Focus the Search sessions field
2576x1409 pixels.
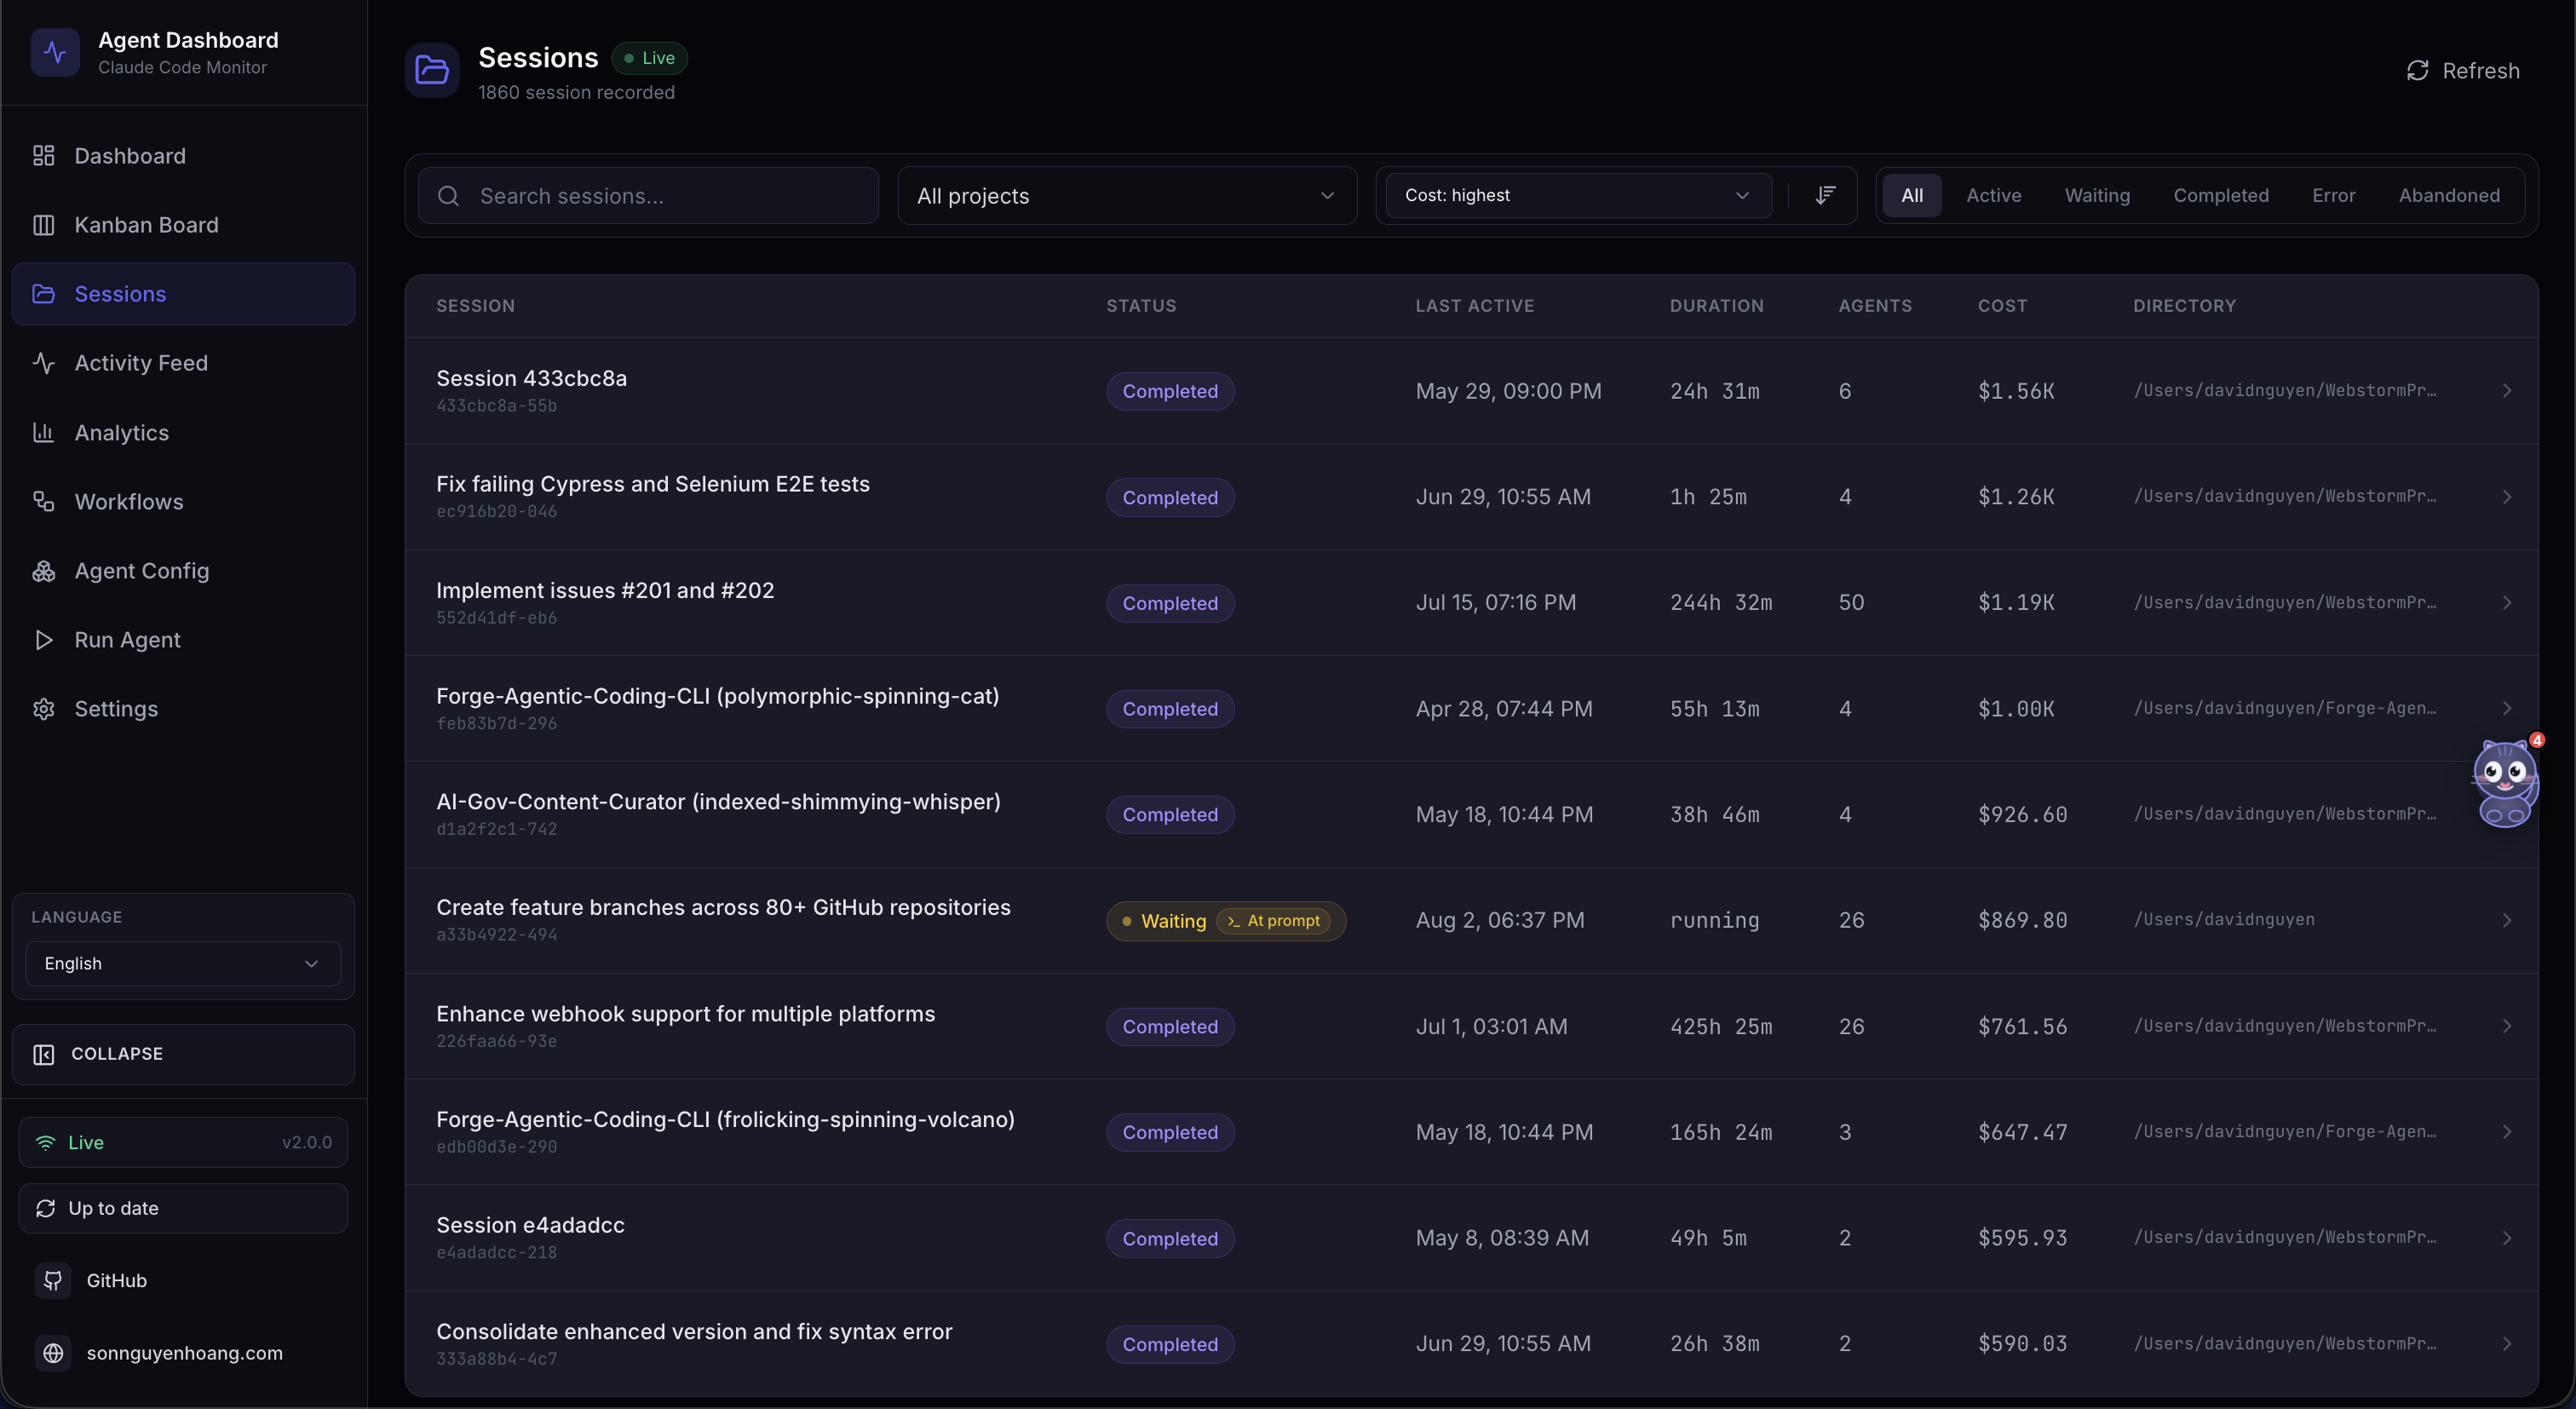click(648, 196)
